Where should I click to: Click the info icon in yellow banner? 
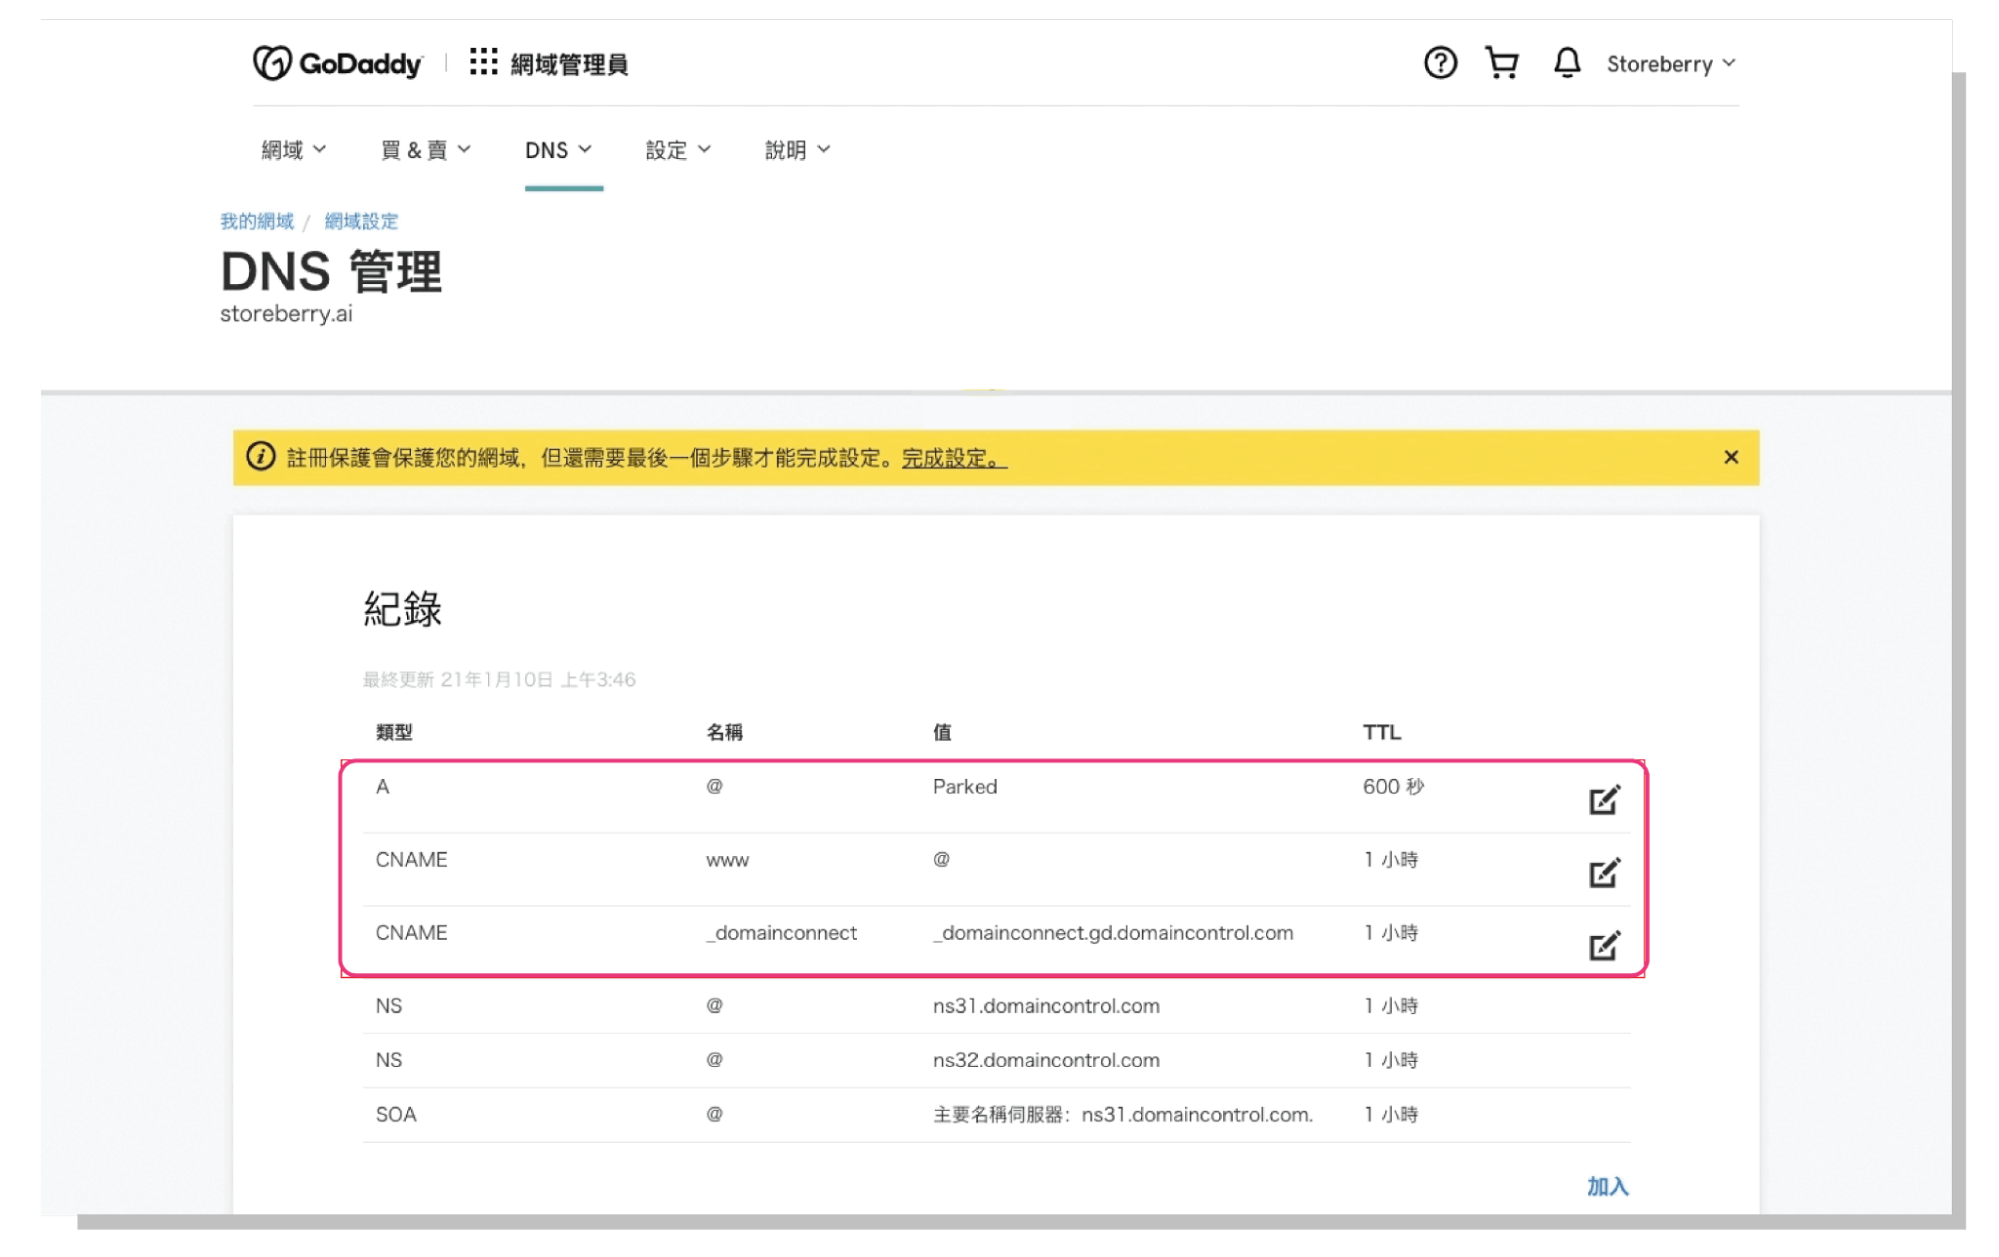[x=261, y=457]
